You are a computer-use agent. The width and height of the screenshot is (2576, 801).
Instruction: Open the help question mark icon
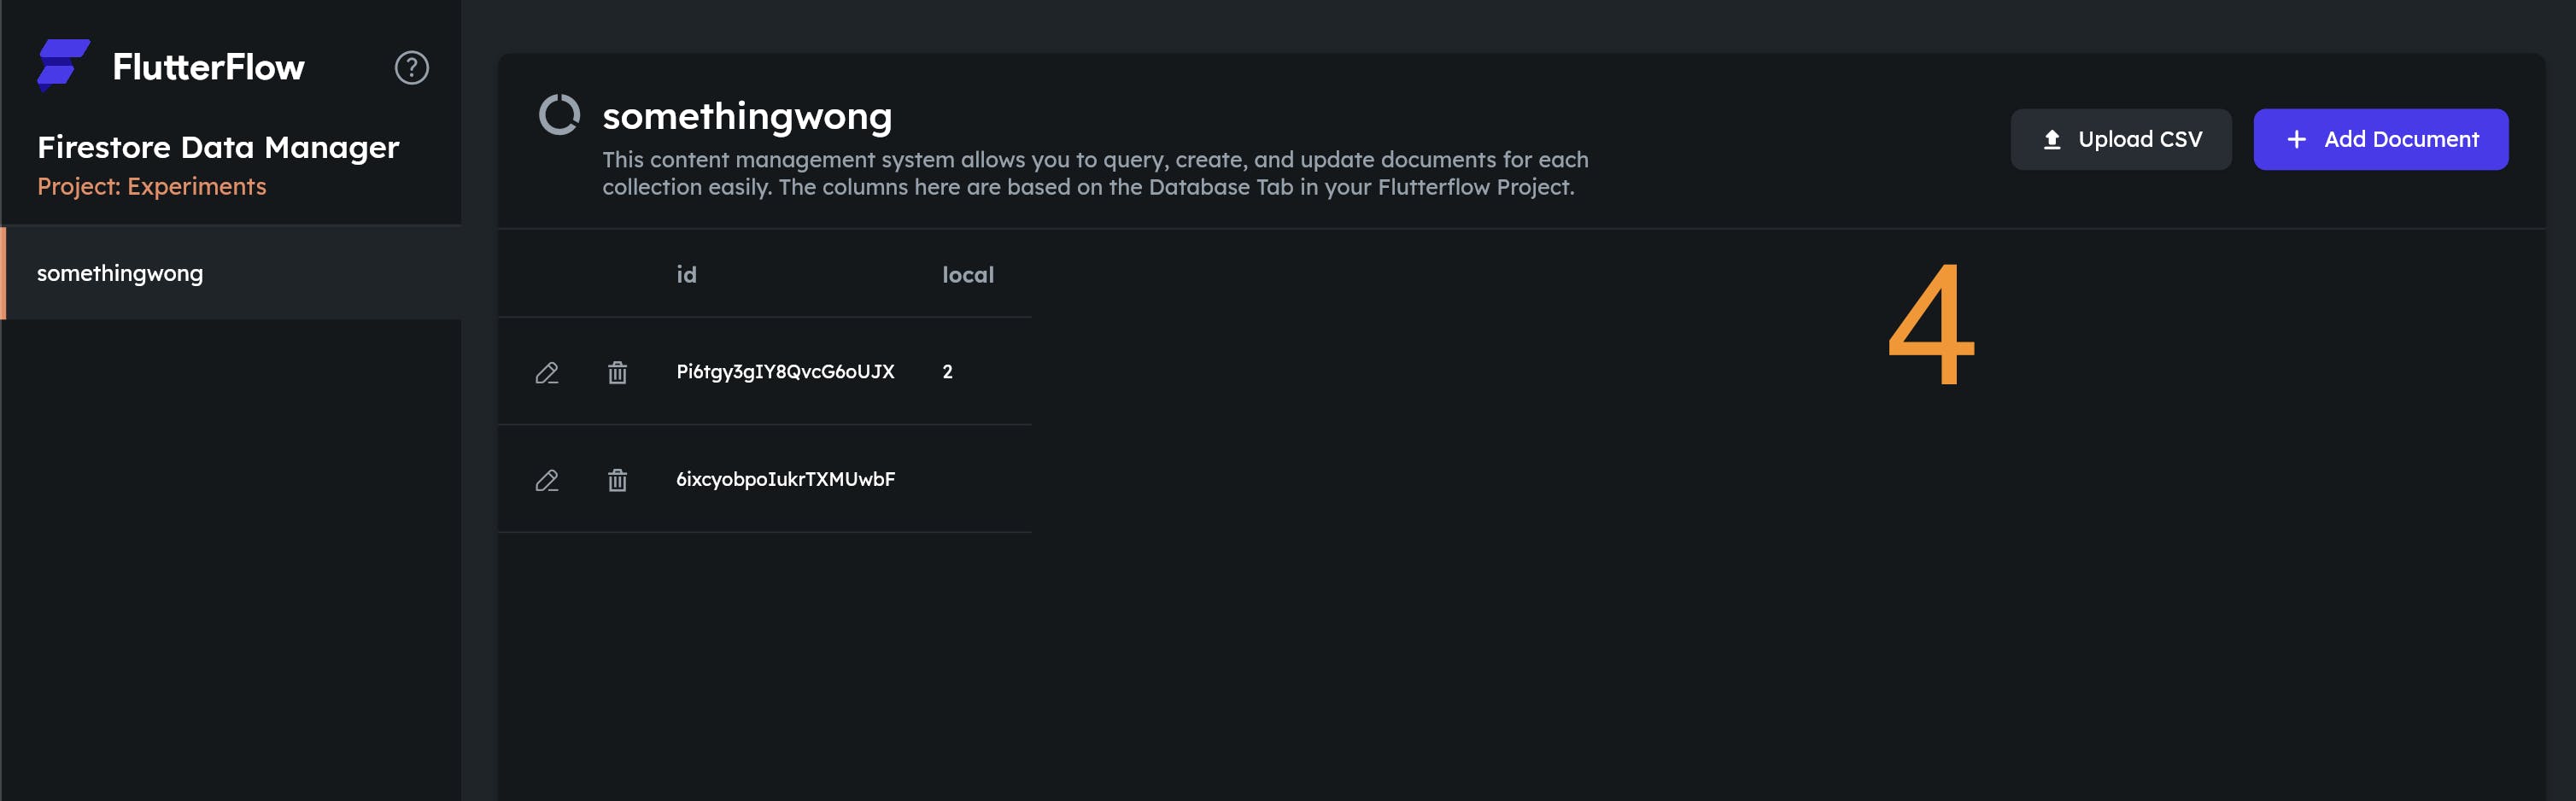411,68
